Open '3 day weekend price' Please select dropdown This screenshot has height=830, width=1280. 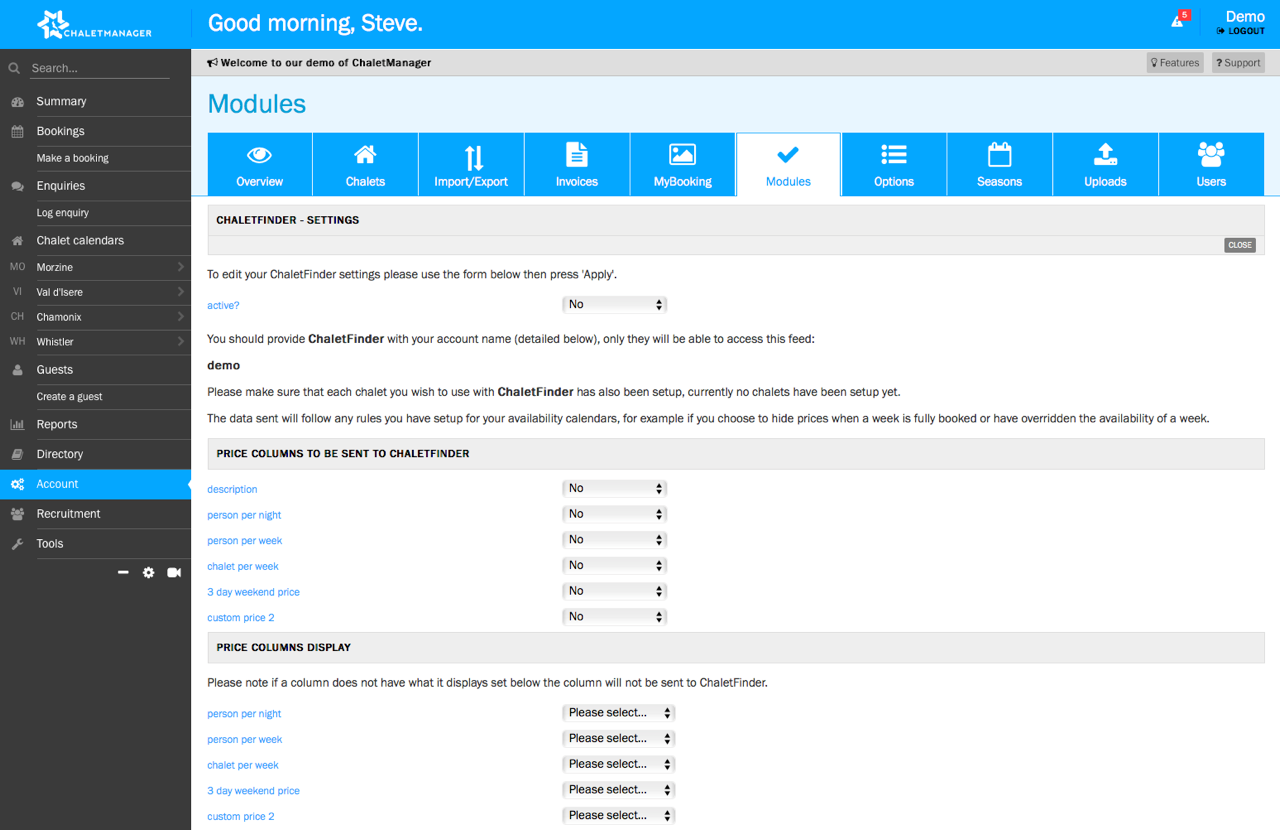(x=619, y=790)
